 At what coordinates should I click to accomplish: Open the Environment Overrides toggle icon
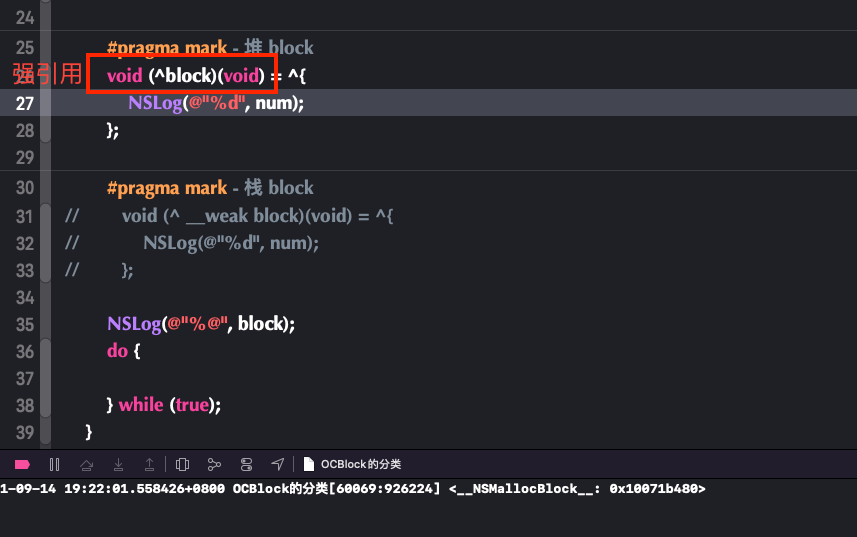[246, 464]
